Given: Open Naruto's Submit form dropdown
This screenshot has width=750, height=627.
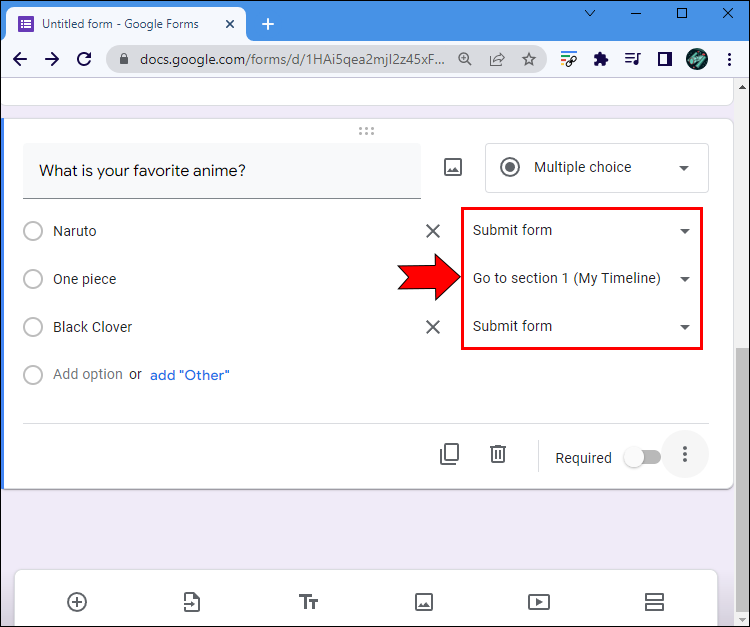Looking at the screenshot, I should tap(581, 231).
